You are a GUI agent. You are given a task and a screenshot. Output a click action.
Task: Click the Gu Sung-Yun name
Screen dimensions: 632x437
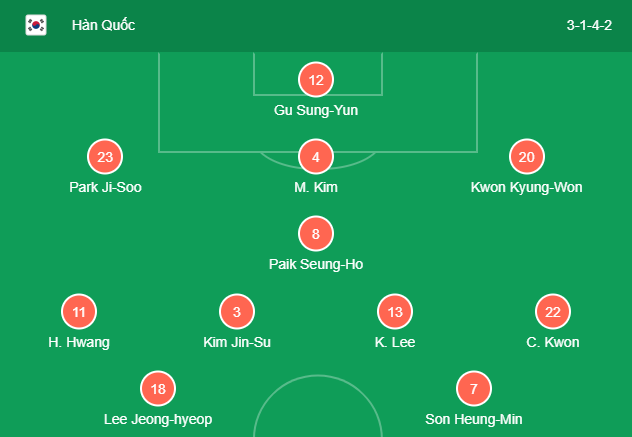pos(316,110)
